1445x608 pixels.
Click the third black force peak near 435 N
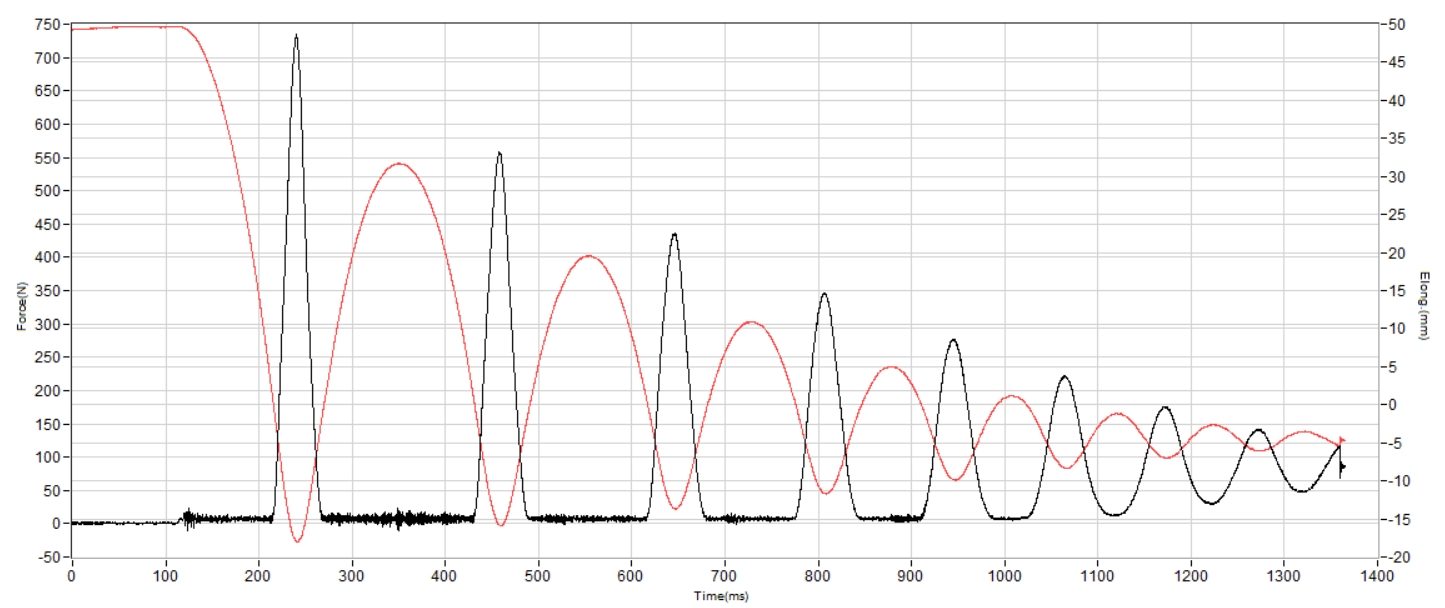click(675, 235)
